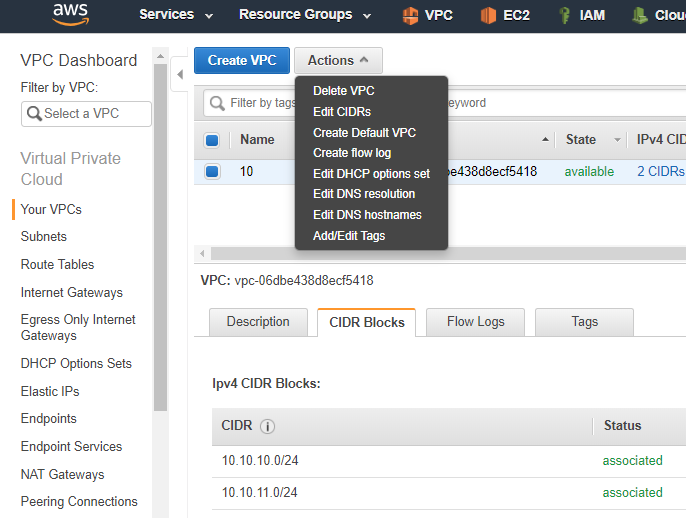
Task: Click the State column header
Action: point(581,140)
